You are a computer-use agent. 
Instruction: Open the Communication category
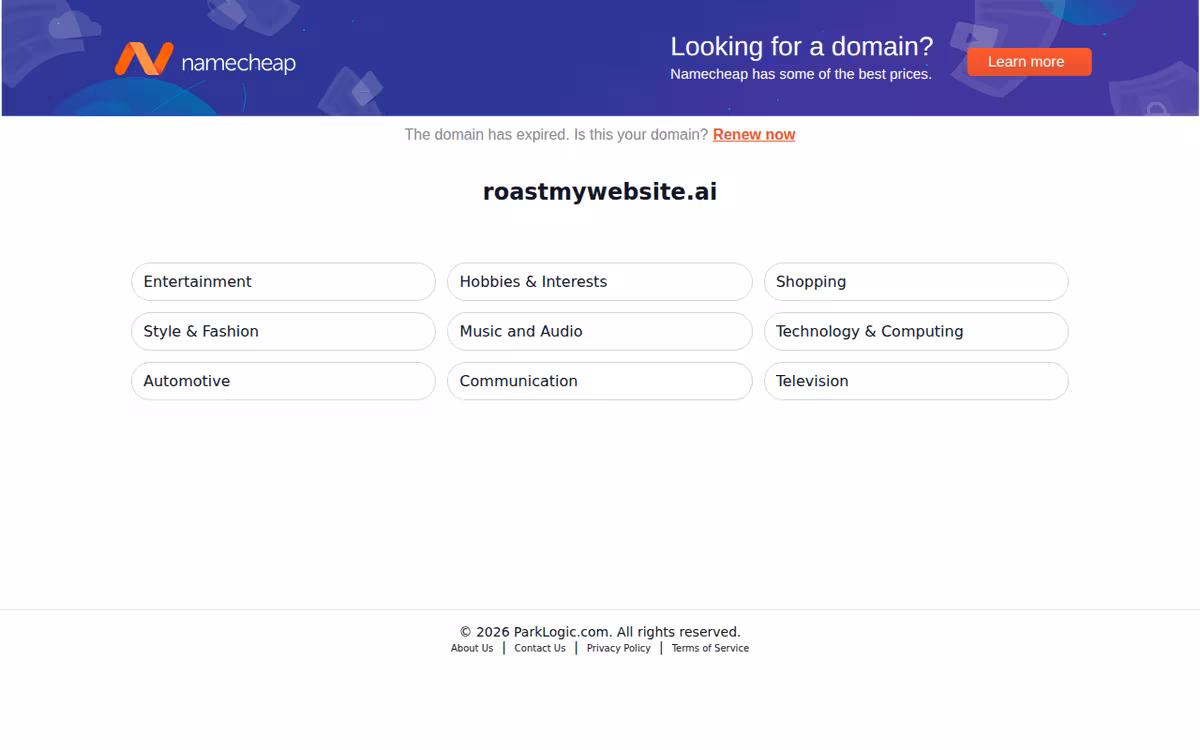pos(600,382)
